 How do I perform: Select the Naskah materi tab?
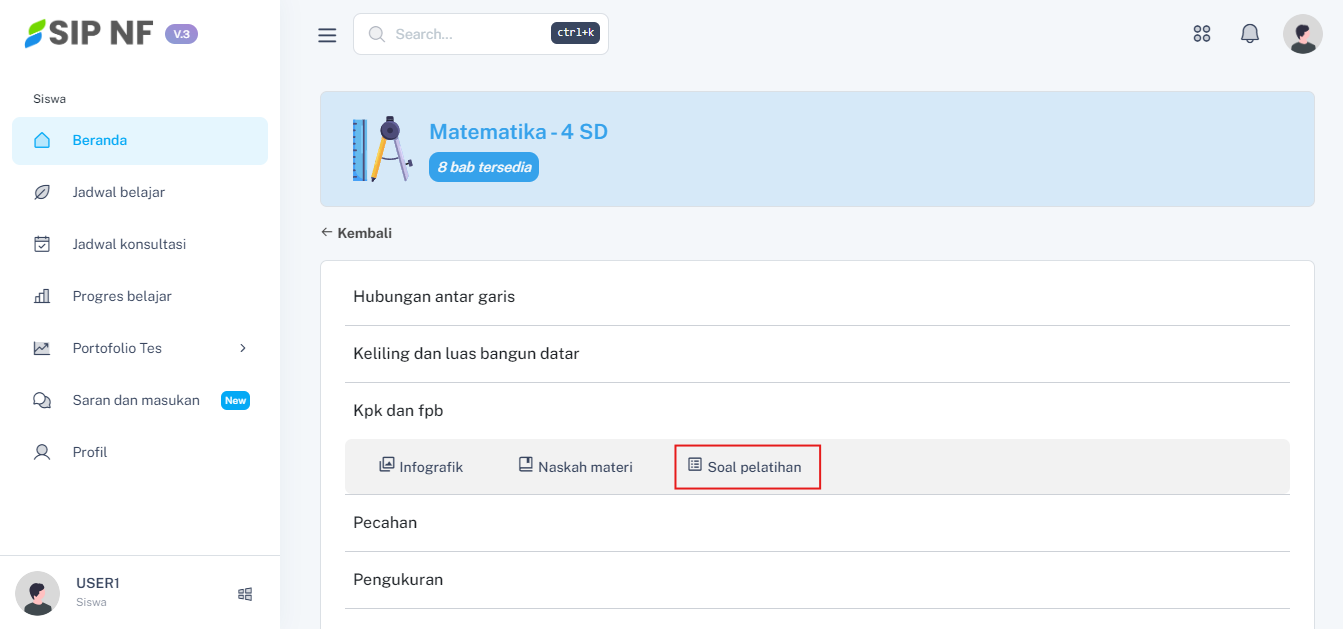575,467
